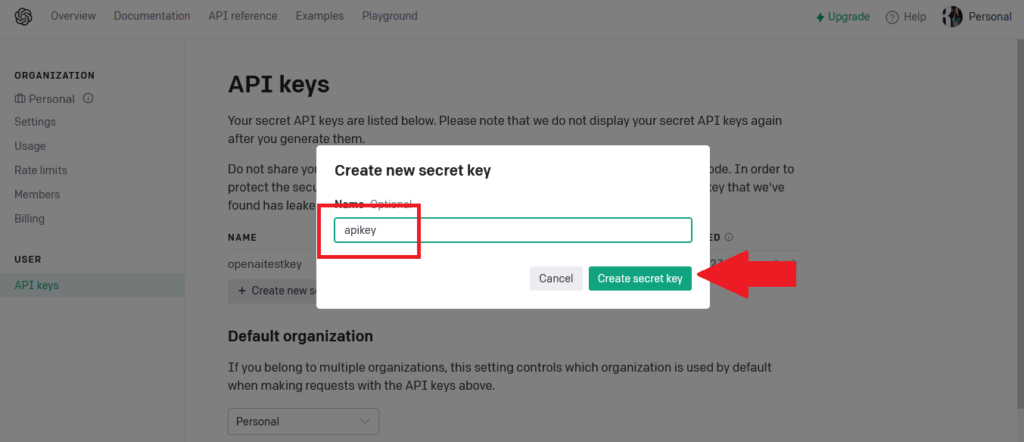Image resolution: width=1024 pixels, height=442 pixels.
Task: Click the Personal profile avatar
Action: [x=952, y=17]
